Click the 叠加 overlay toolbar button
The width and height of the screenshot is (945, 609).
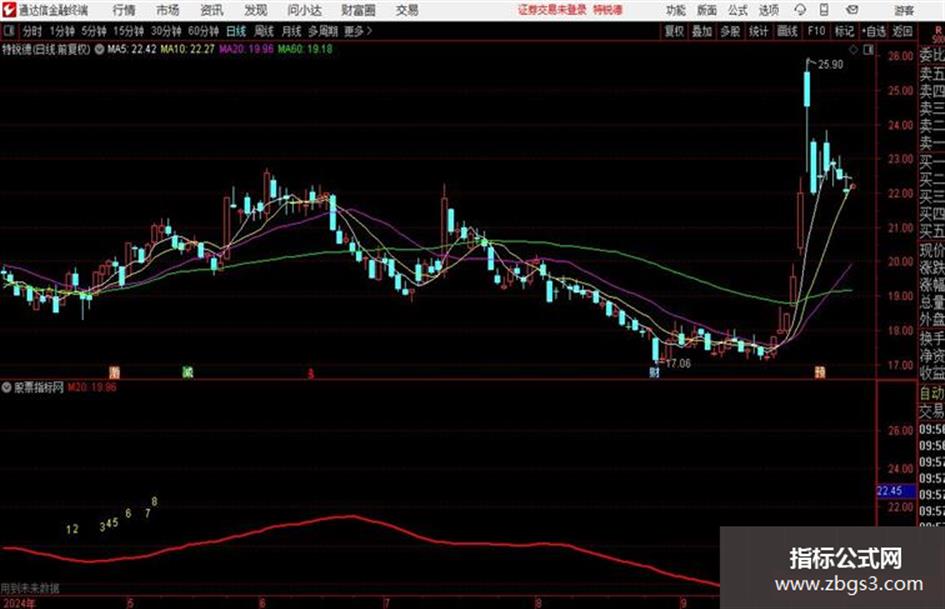point(702,31)
